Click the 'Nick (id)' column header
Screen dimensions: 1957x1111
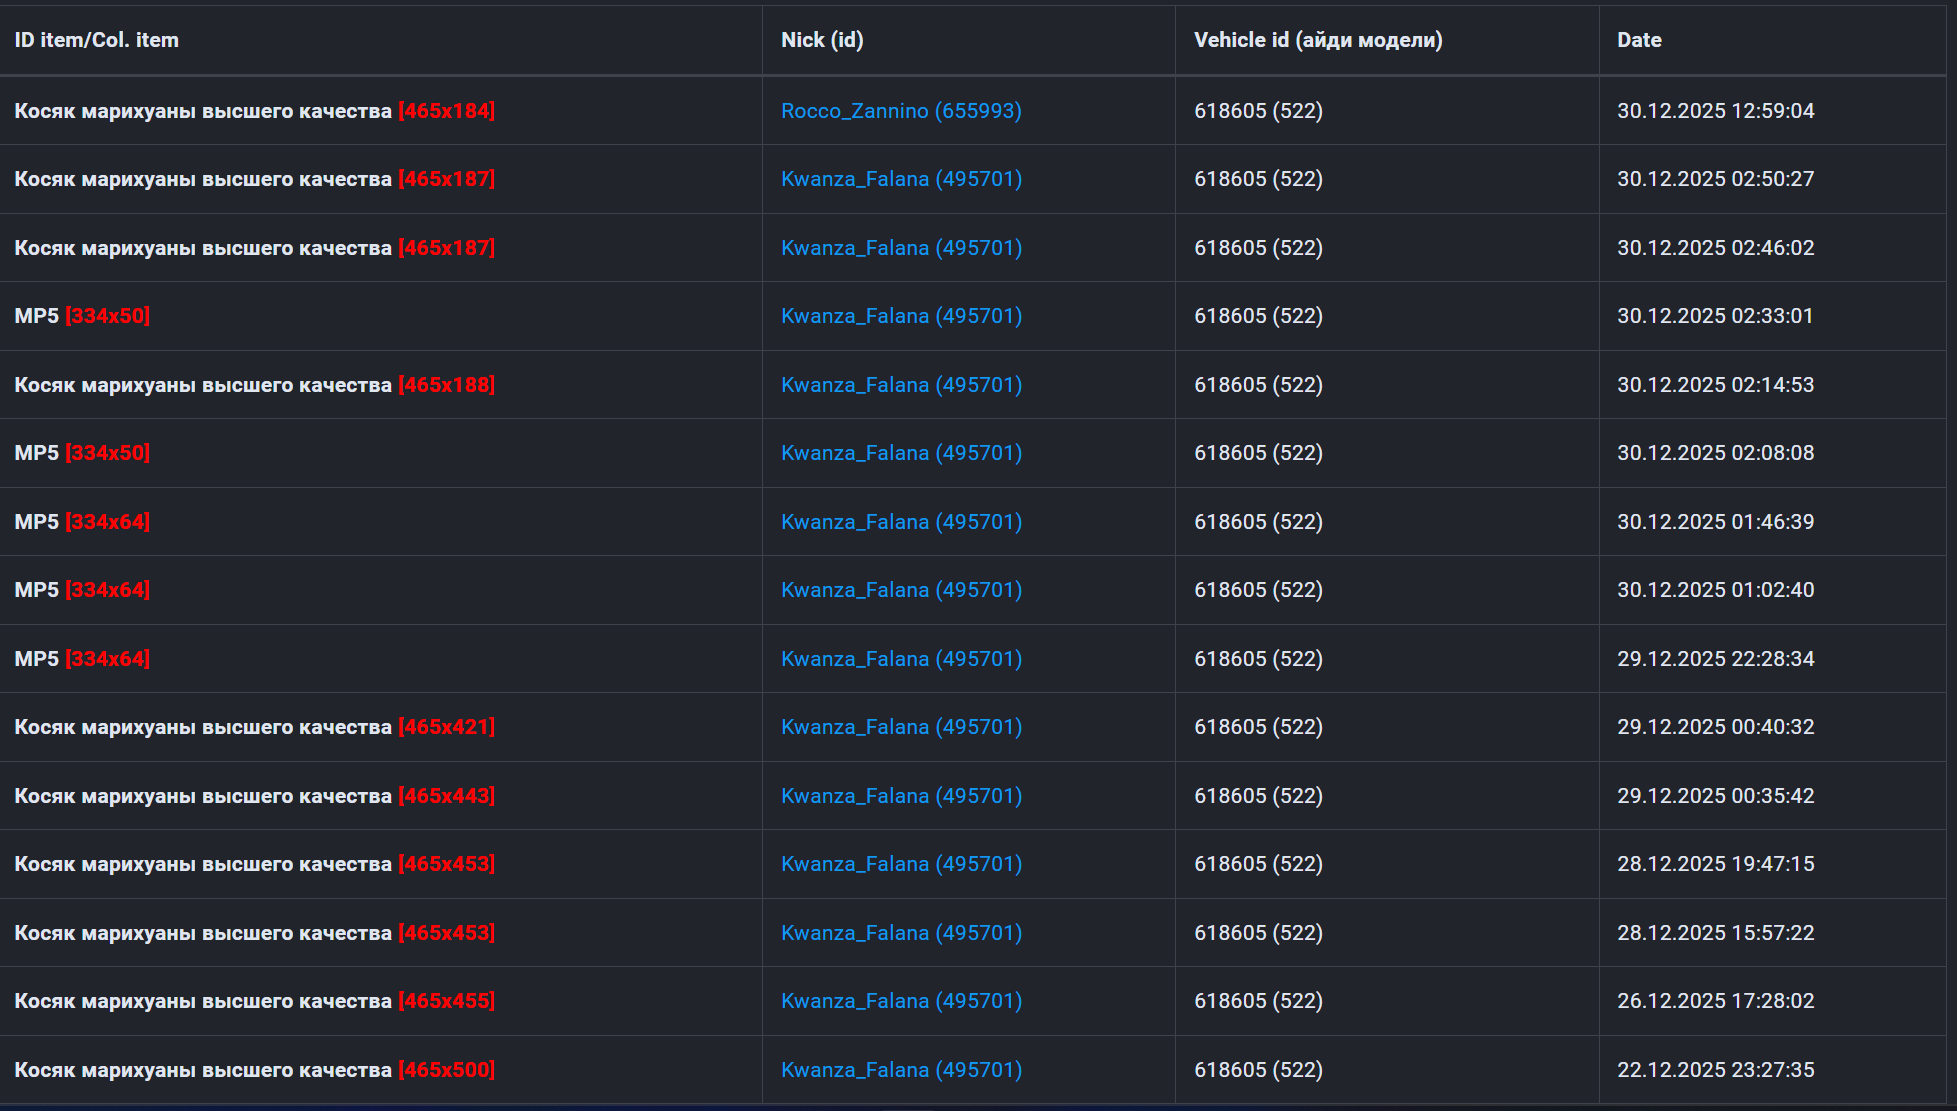pos(821,40)
